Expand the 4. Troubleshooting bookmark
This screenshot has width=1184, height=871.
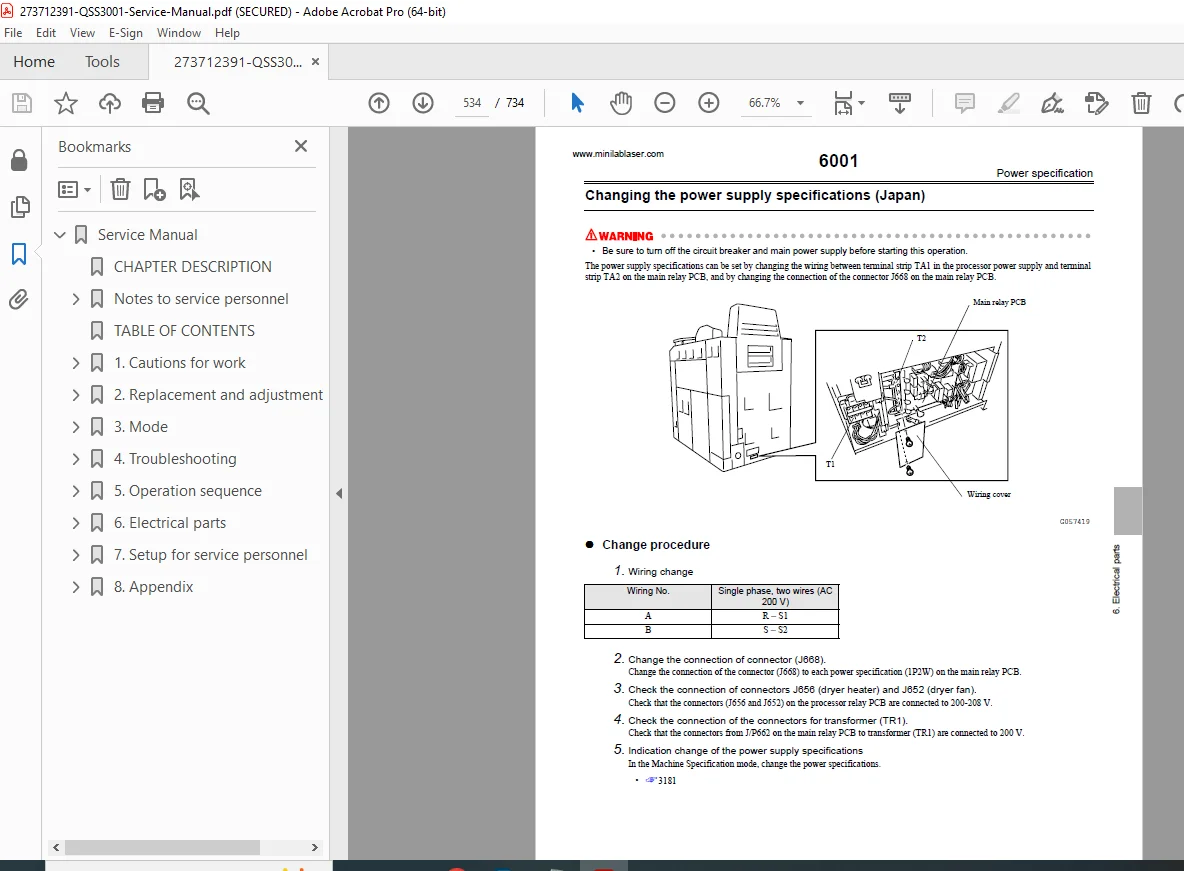[76, 459]
